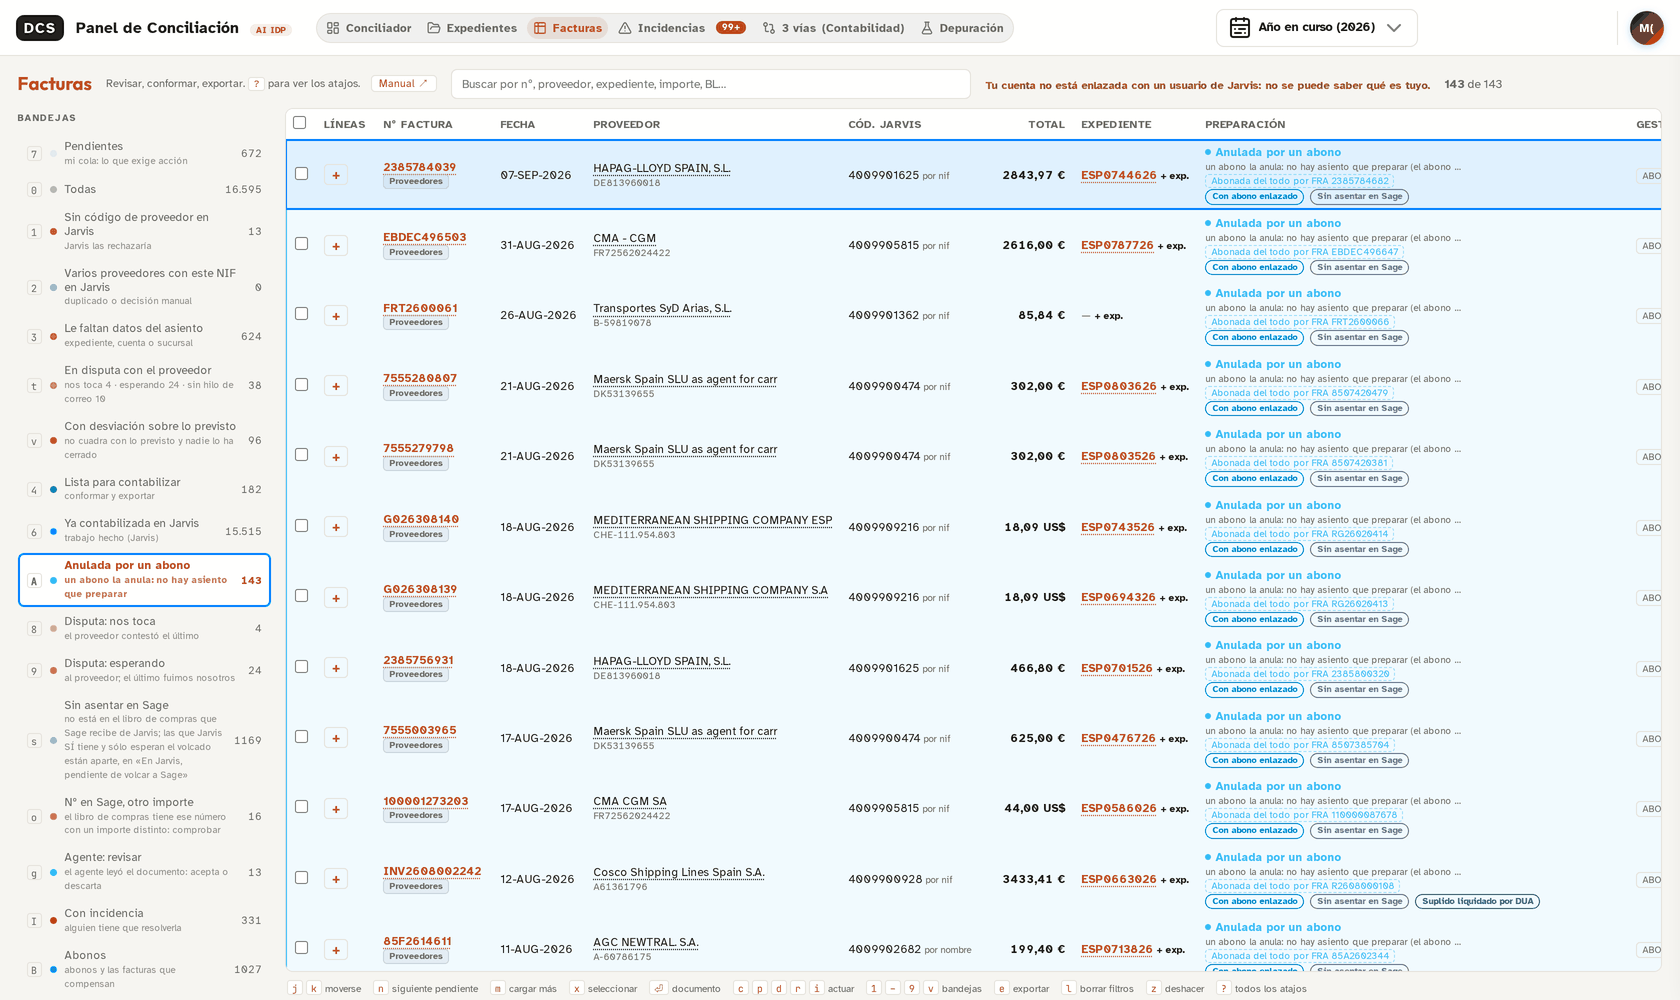
Task: Go to the Depuración tab
Action: tap(962, 28)
